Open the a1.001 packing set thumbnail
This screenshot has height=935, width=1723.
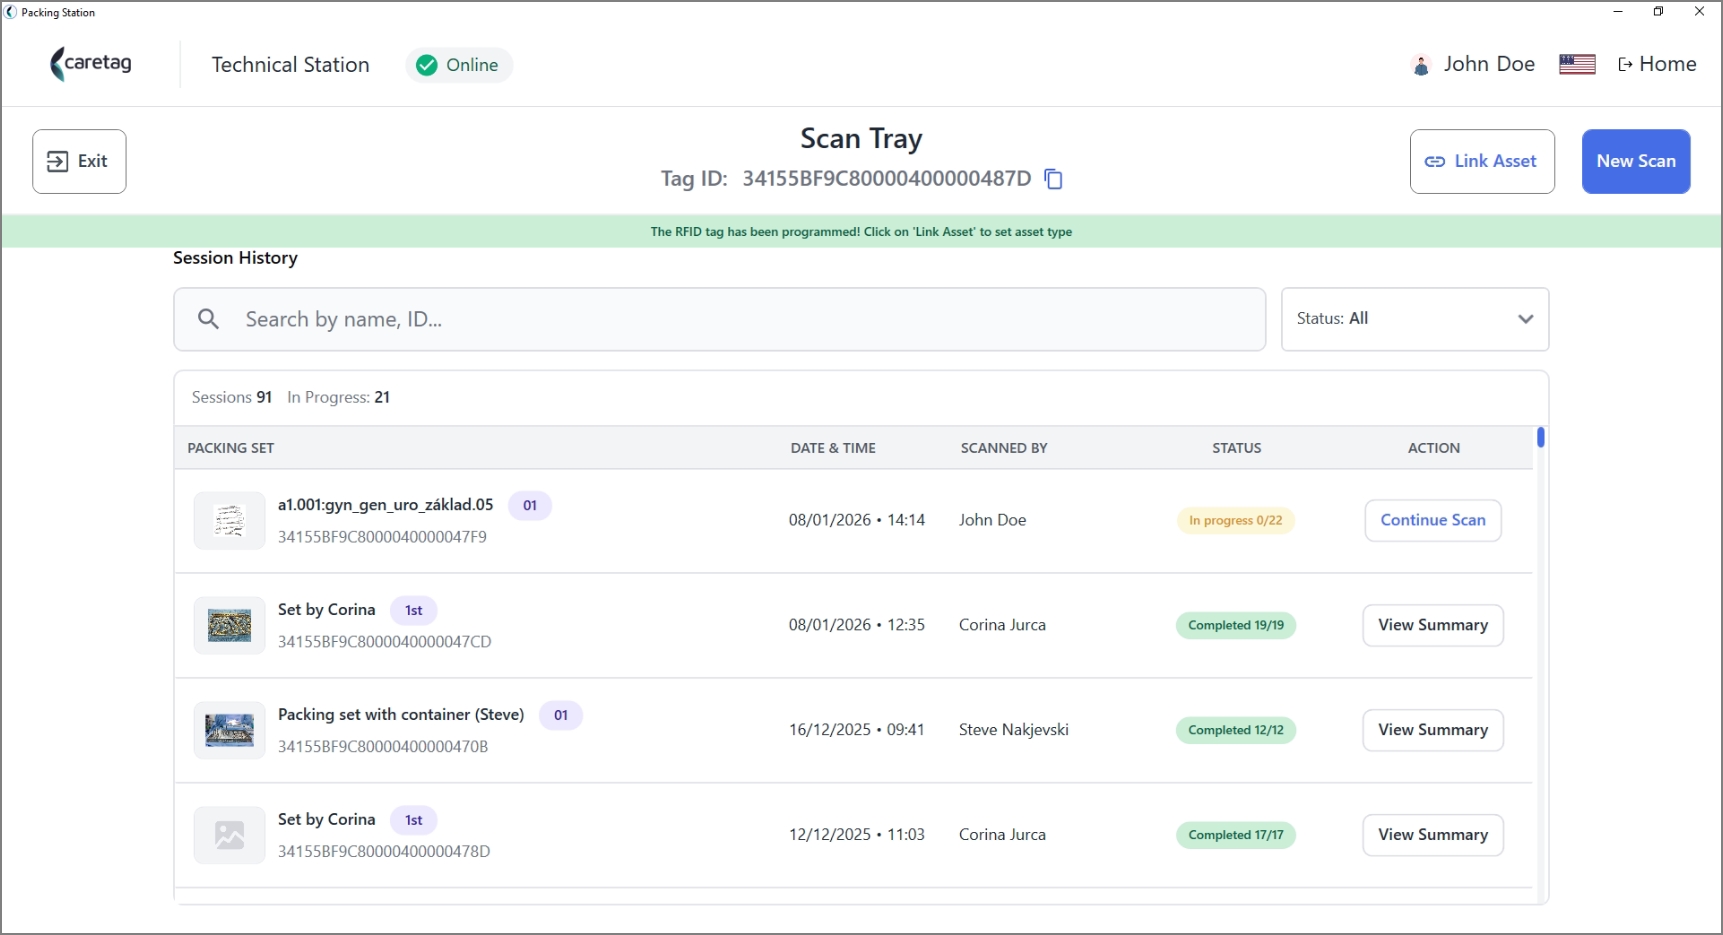(229, 521)
